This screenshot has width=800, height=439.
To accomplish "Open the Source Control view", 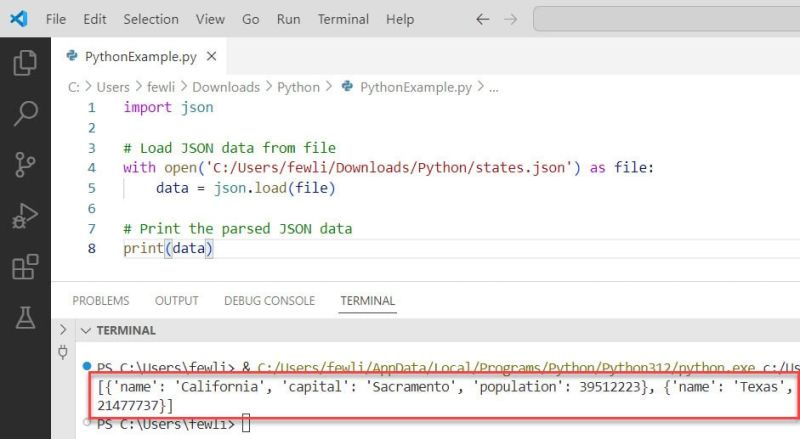I will coord(25,164).
